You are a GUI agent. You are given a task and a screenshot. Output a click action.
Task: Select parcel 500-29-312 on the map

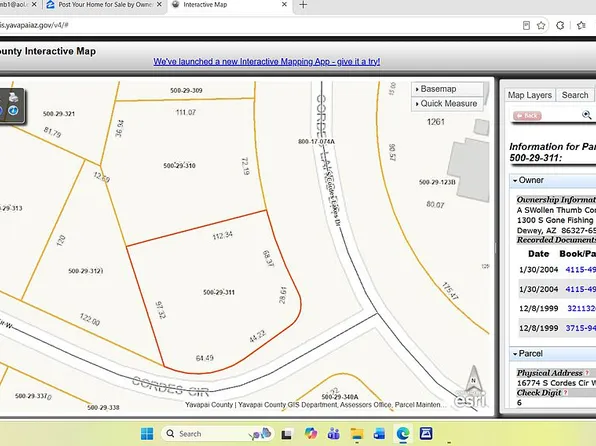coord(86,271)
